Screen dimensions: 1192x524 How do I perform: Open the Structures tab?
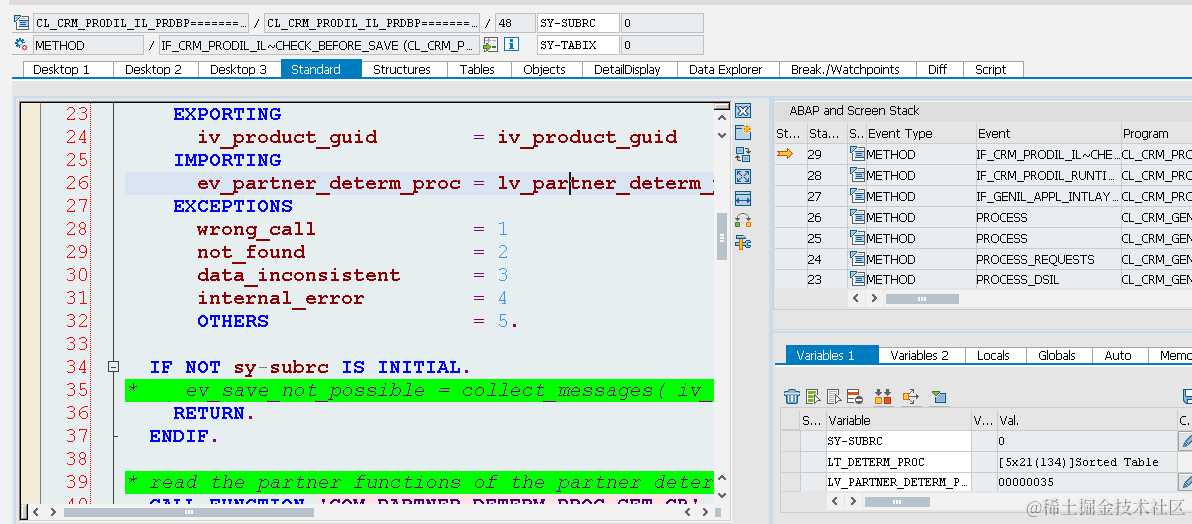[402, 69]
